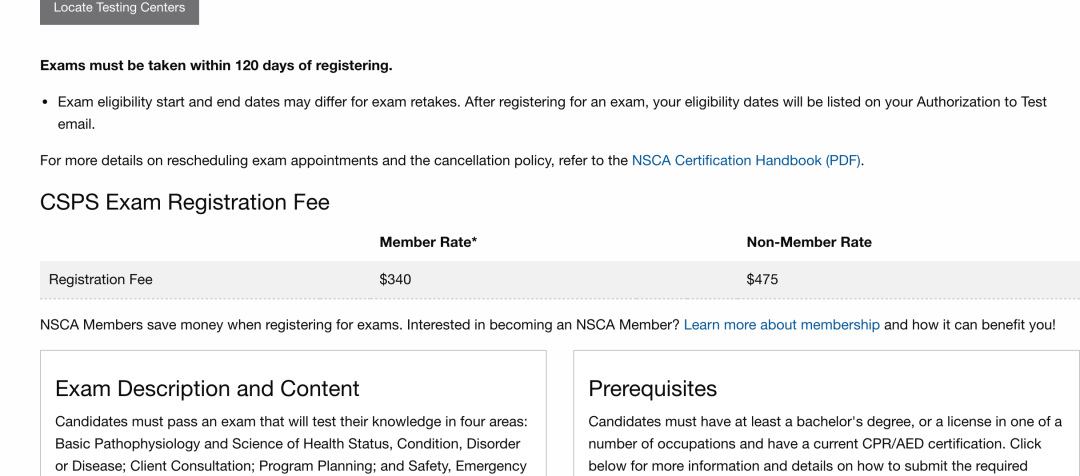Click the Locate Testing Centers button

(x=119, y=8)
